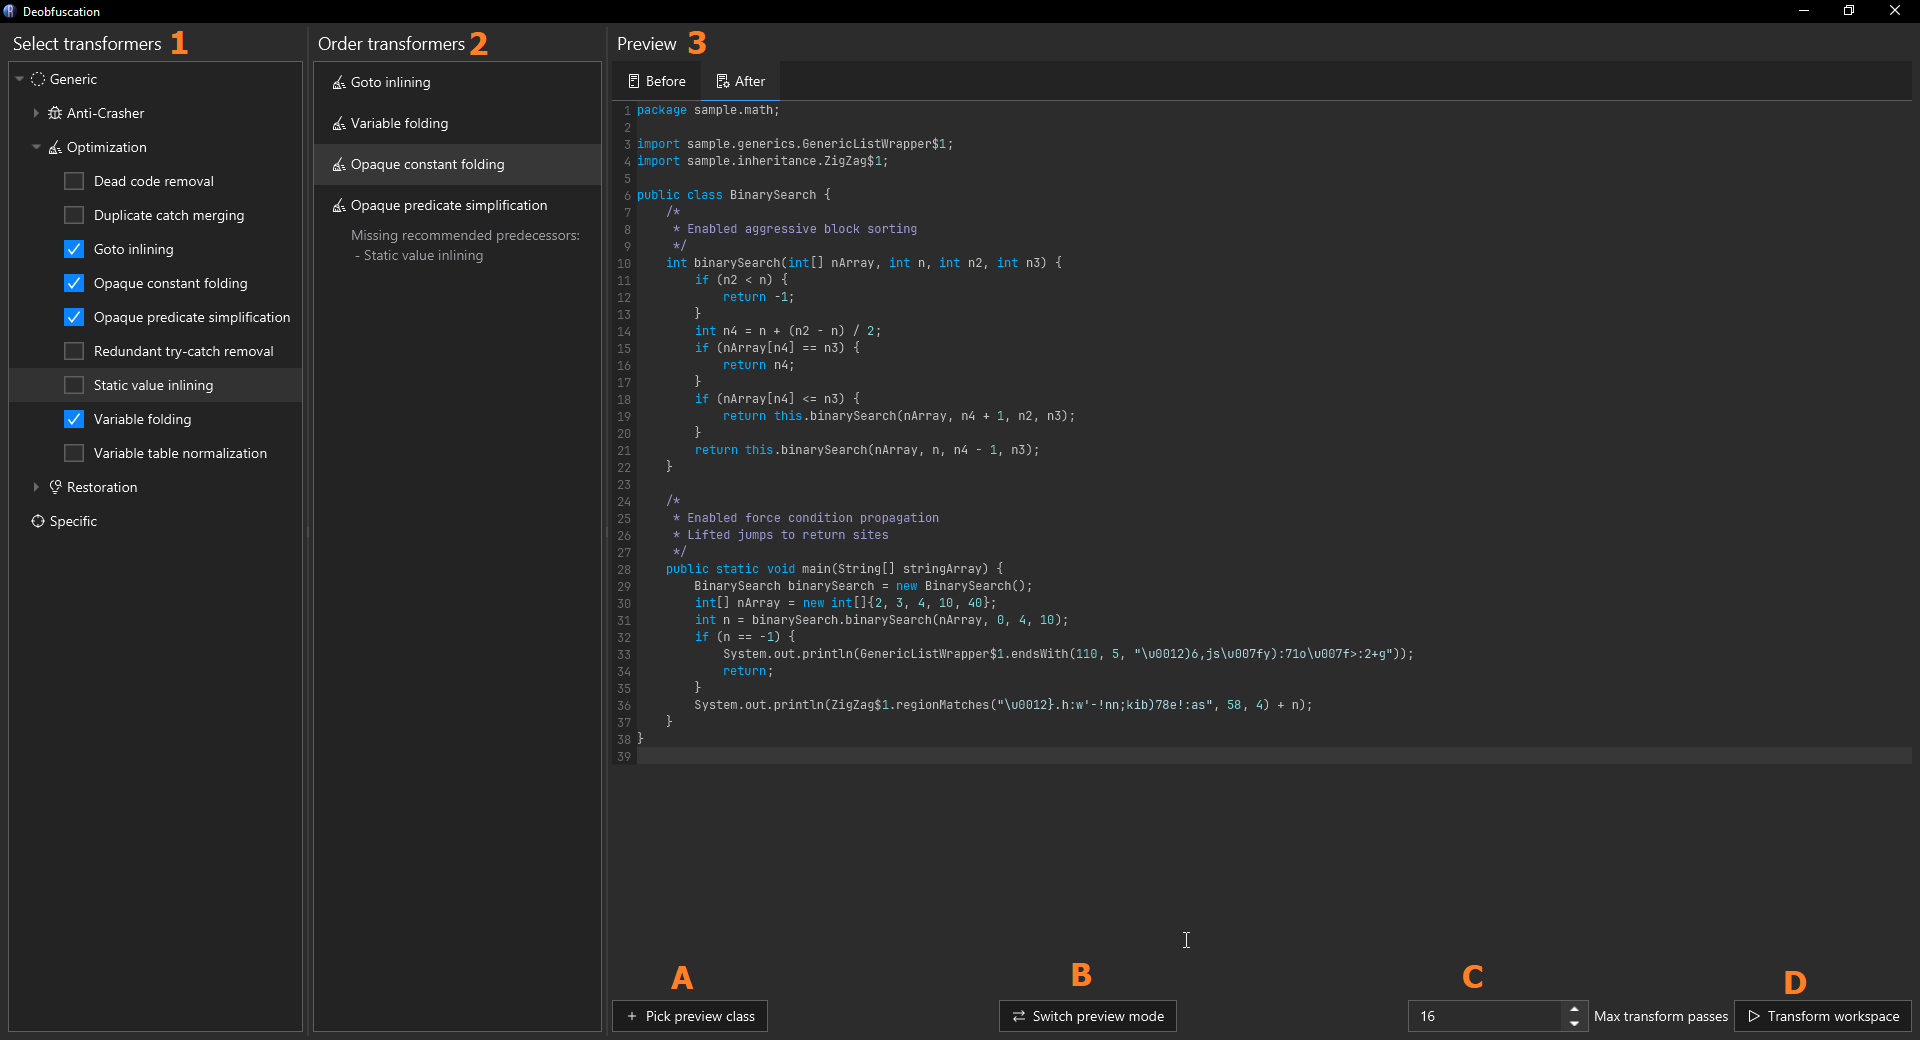Click the 'return n4;' code line

758,365
